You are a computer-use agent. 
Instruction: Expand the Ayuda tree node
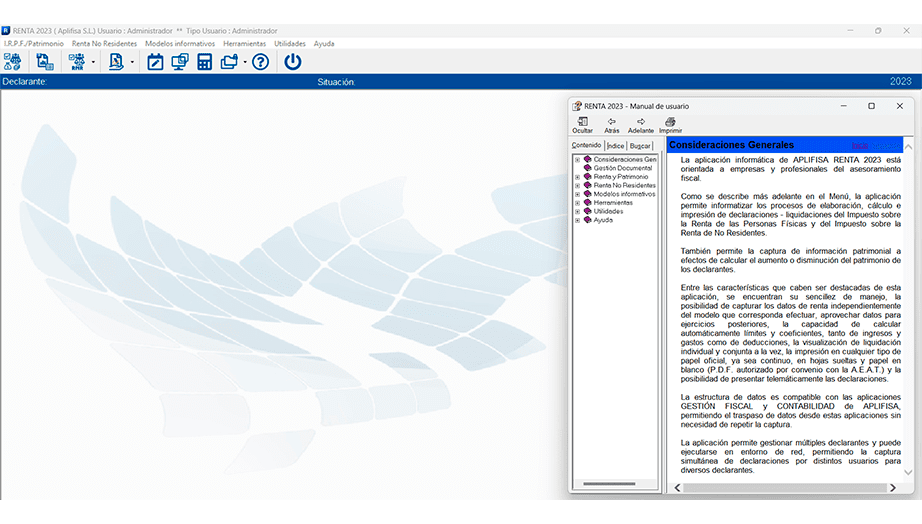pos(577,220)
